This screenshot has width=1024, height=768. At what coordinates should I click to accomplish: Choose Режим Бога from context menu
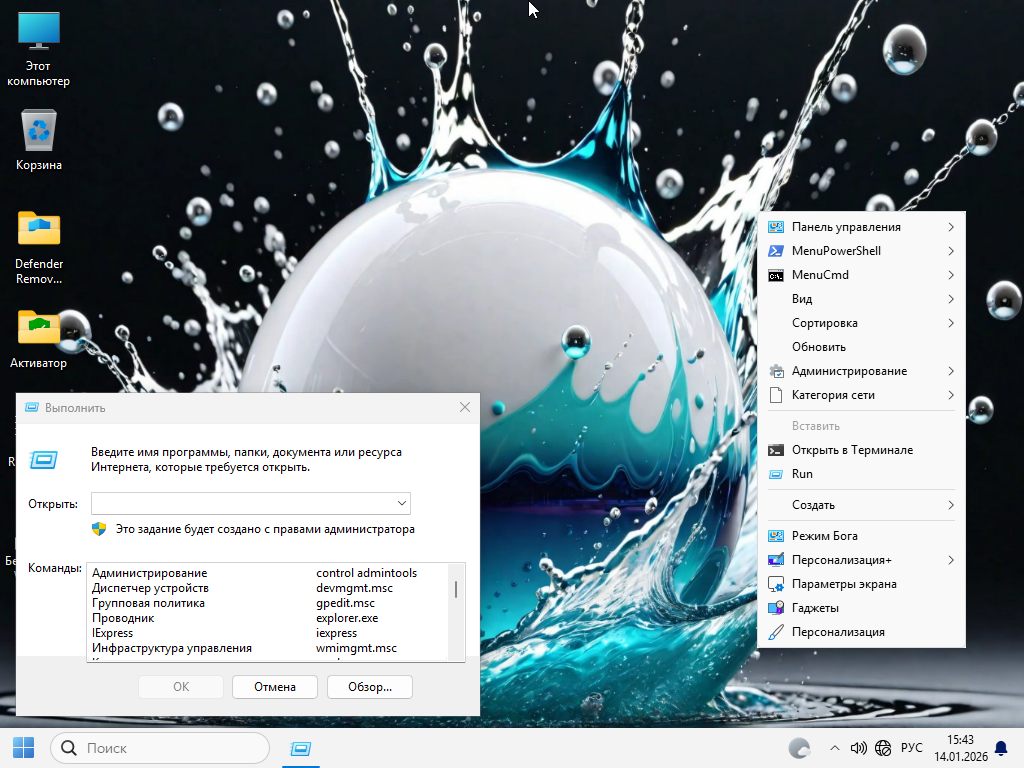[824, 536]
